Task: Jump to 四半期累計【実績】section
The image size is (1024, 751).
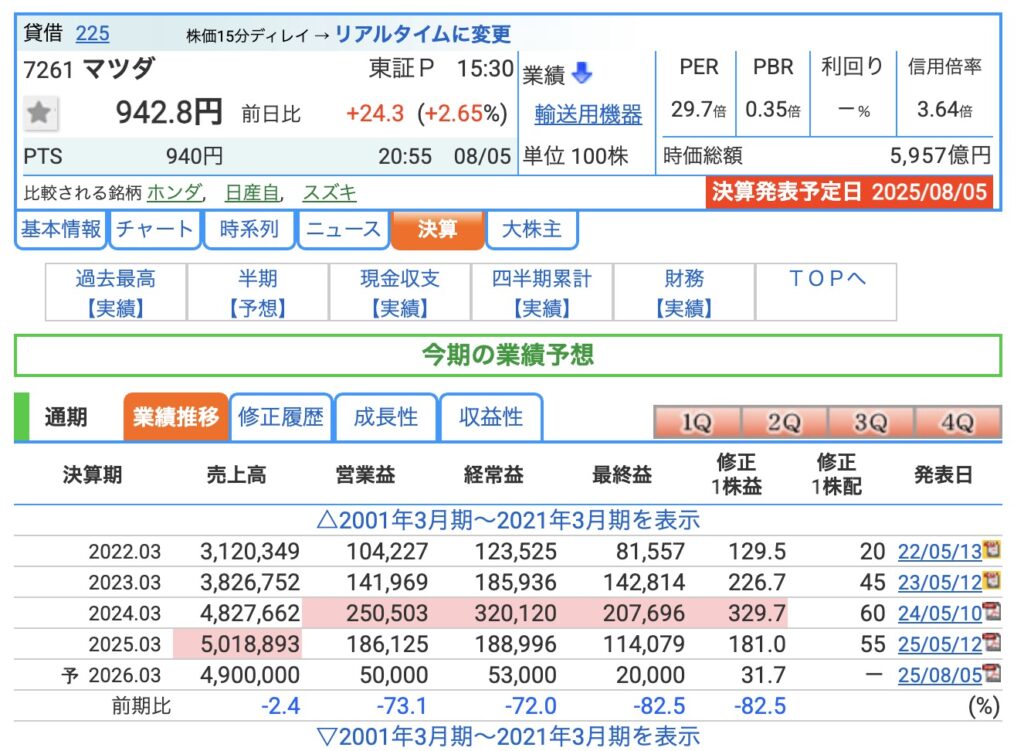Action: (541, 293)
